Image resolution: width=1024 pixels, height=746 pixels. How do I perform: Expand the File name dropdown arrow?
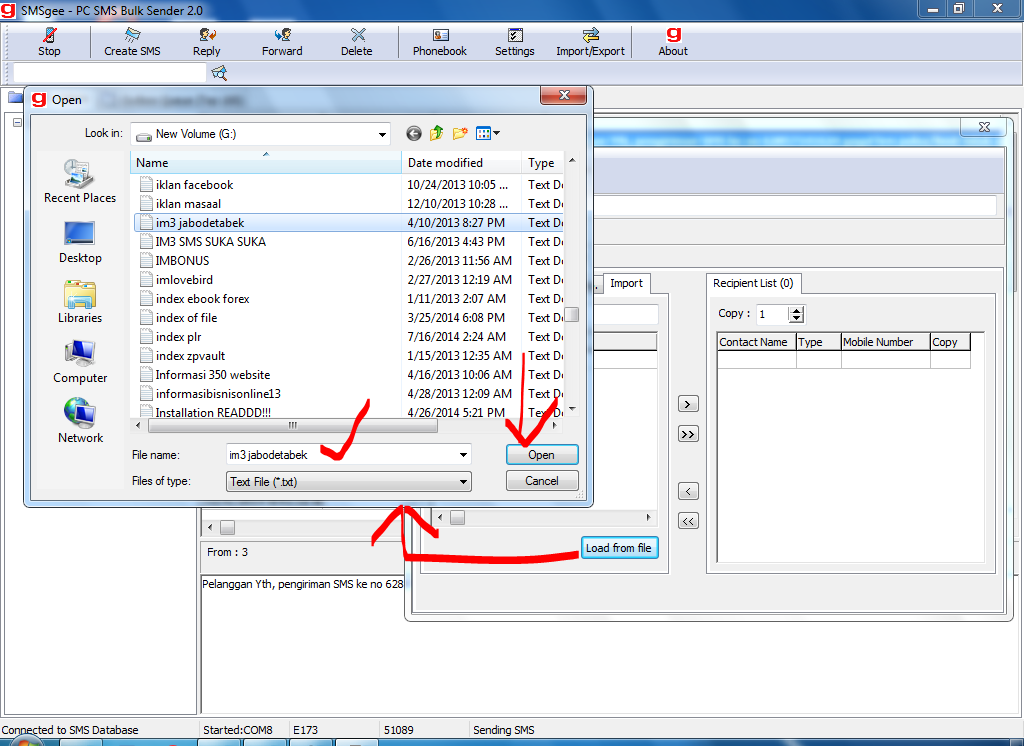(x=463, y=455)
